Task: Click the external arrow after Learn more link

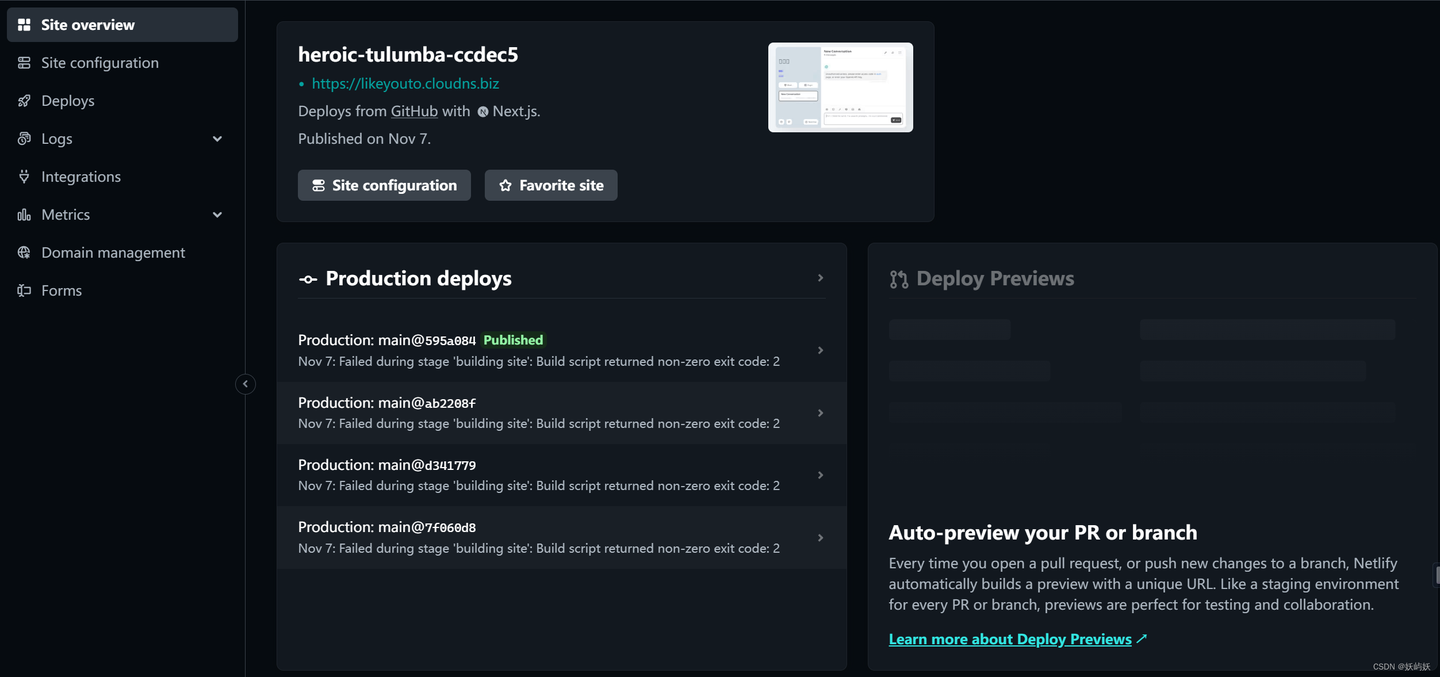Action: (x=1142, y=639)
